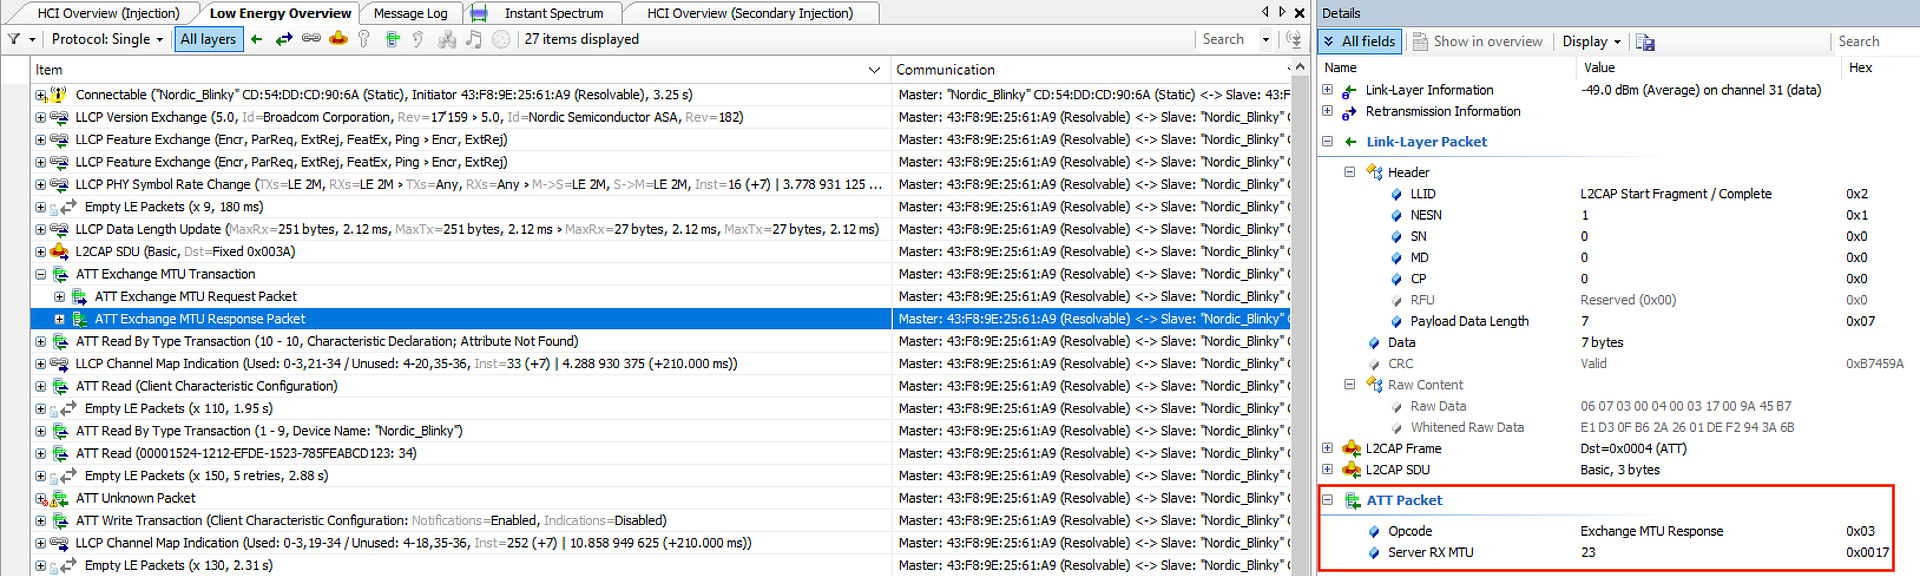Click the gray sphere toolbar icon

(501, 39)
